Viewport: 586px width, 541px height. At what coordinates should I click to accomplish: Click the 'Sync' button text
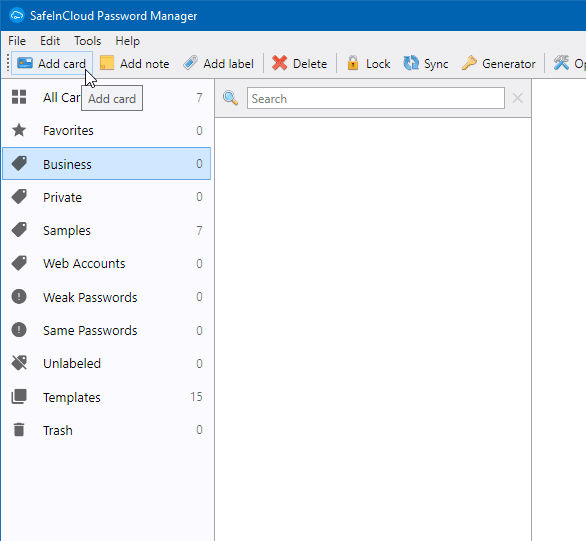pyautogui.click(x=436, y=64)
